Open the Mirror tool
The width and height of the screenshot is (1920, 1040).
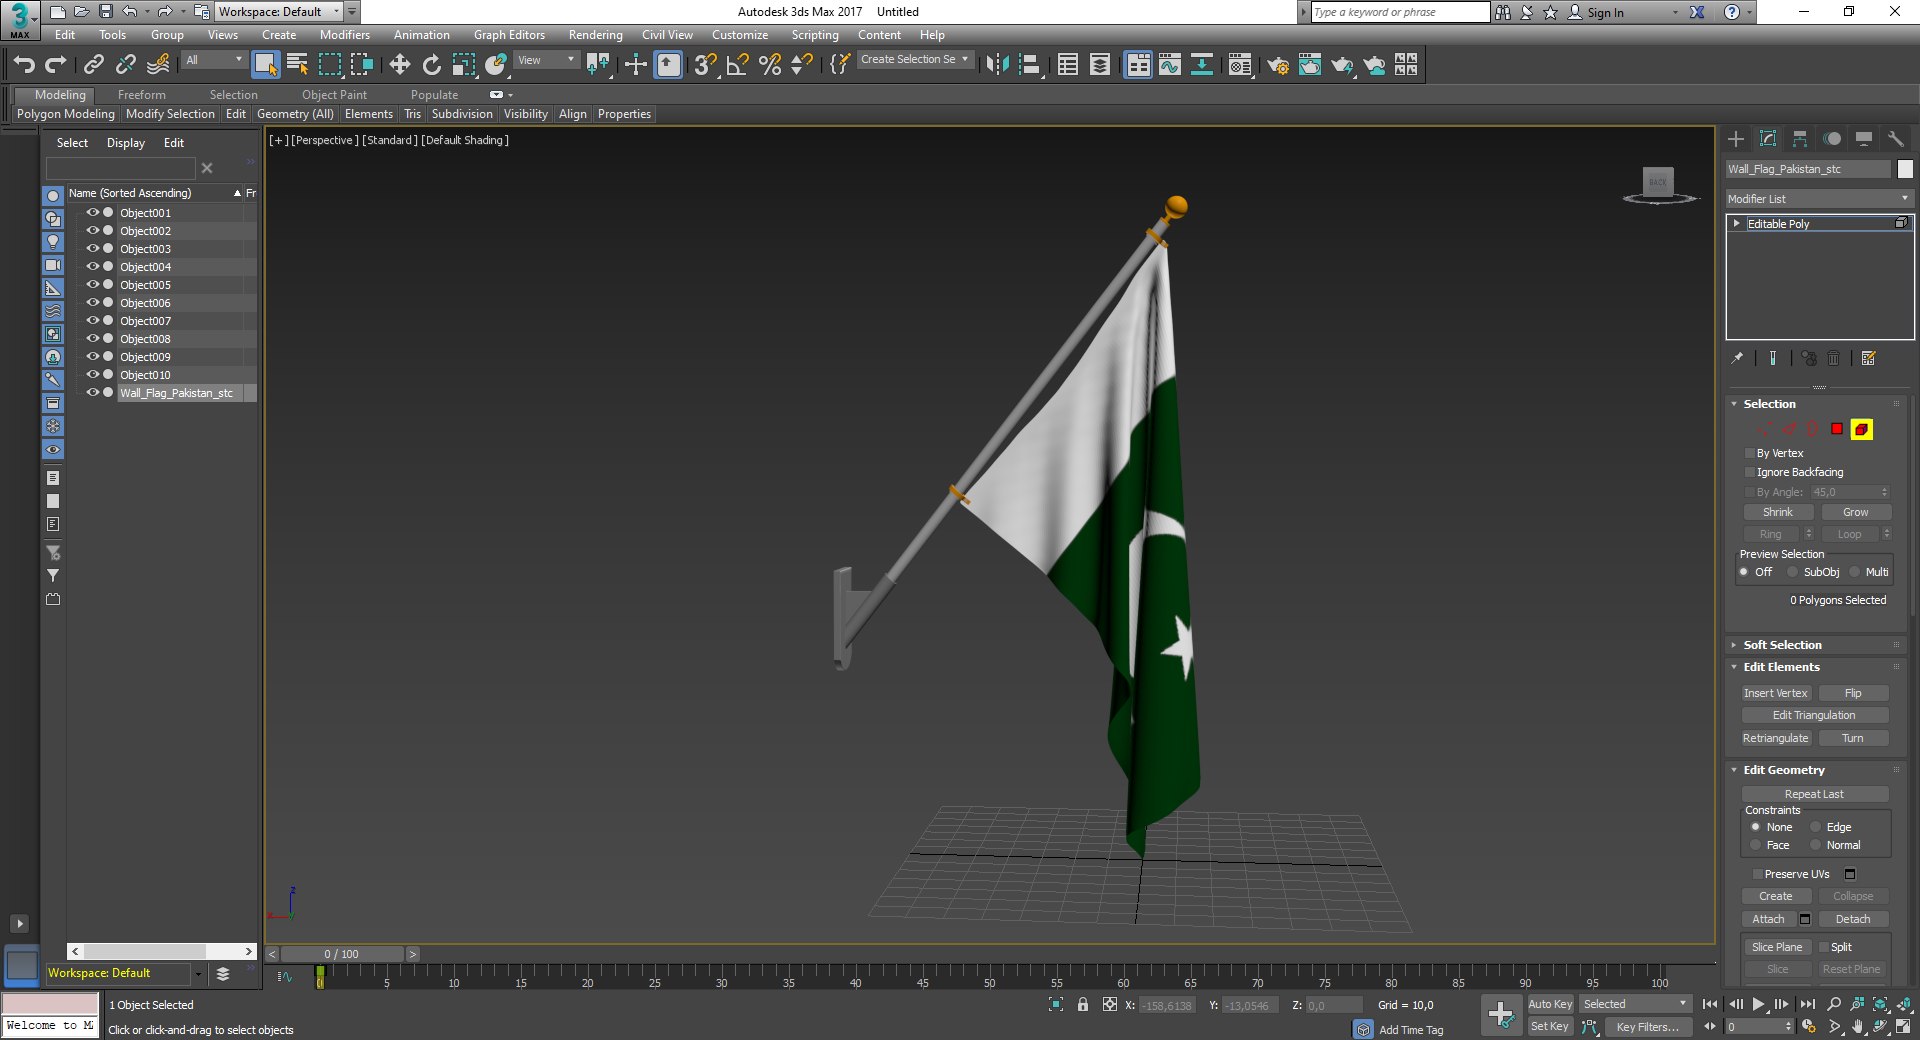pyautogui.click(x=997, y=65)
